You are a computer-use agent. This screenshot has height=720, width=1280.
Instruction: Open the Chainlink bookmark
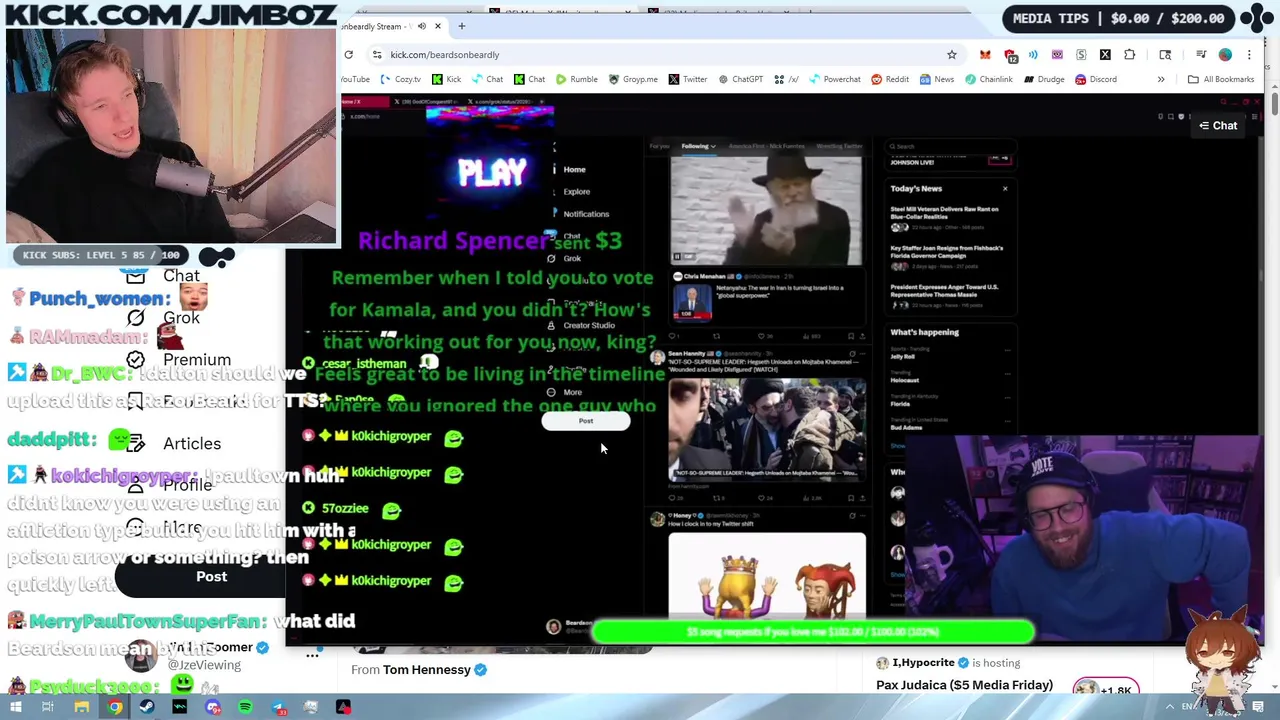[988, 79]
